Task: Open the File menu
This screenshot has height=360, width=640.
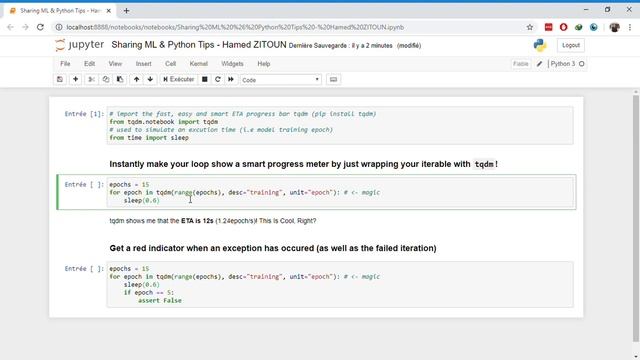Action: tap(65, 64)
